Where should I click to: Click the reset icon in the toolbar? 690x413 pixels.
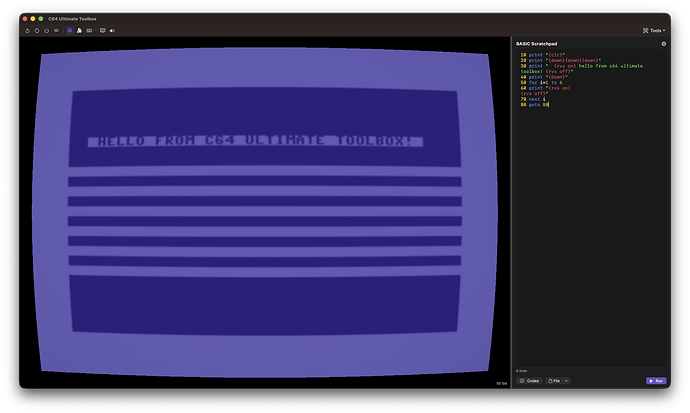point(27,31)
